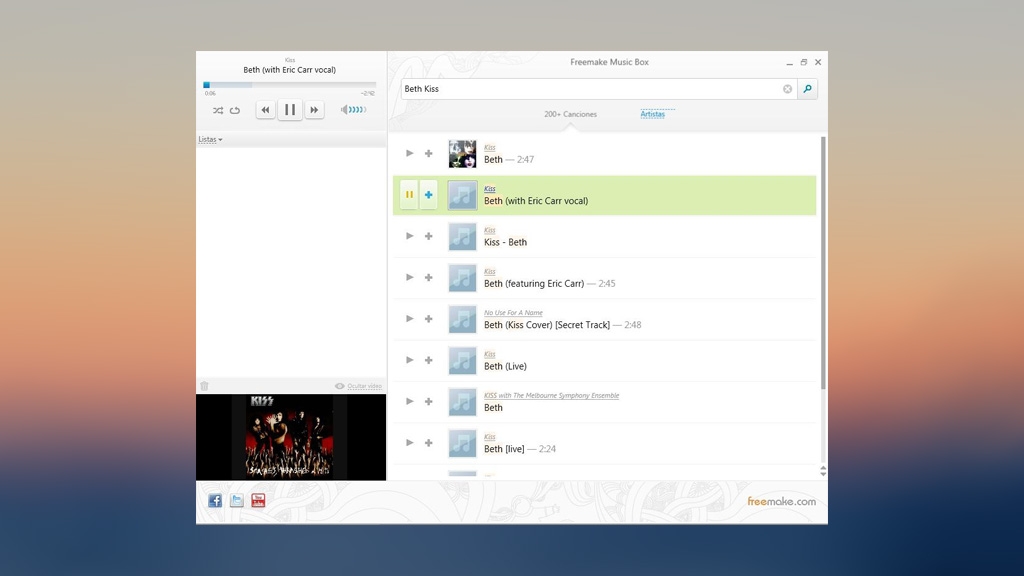Play the song Beth [live] 2:24
The height and width of the screenshot is (576, 1024).
tap(409, 443)
